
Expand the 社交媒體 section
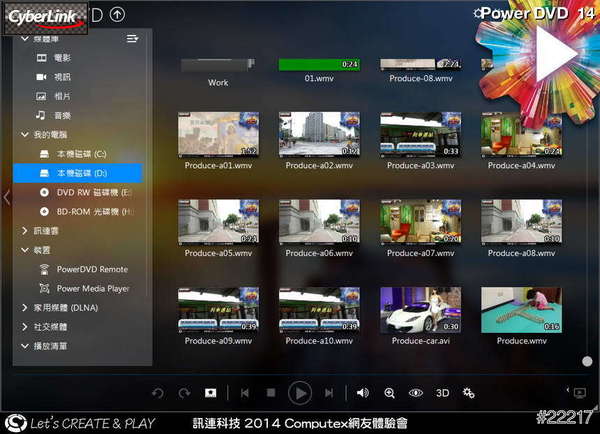click(x=24, y=327)
